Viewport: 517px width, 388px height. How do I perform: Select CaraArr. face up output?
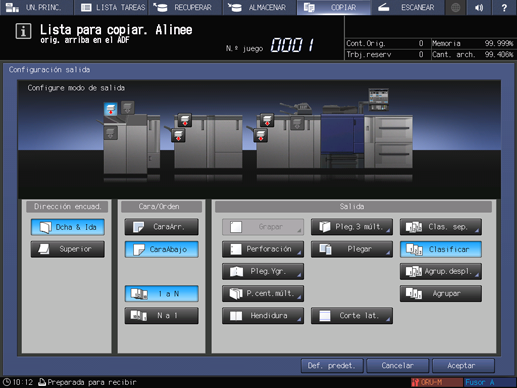(x=162, y=227)
